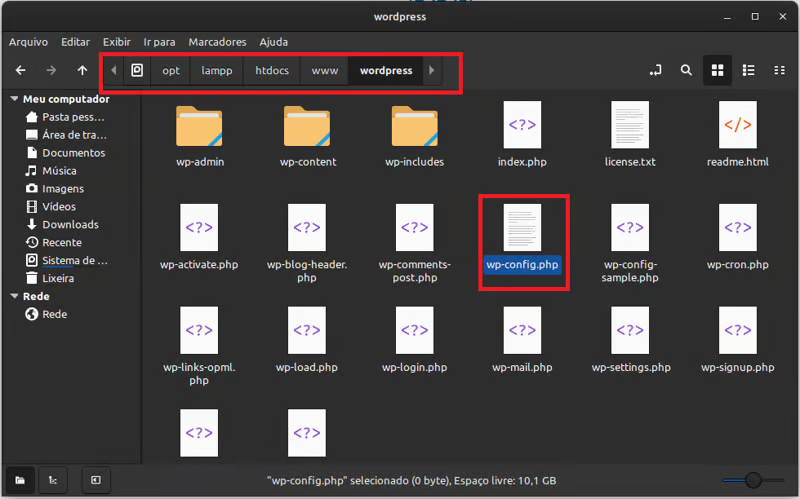
Task: Open the Marcadores menu
Action: click(217, 42)
